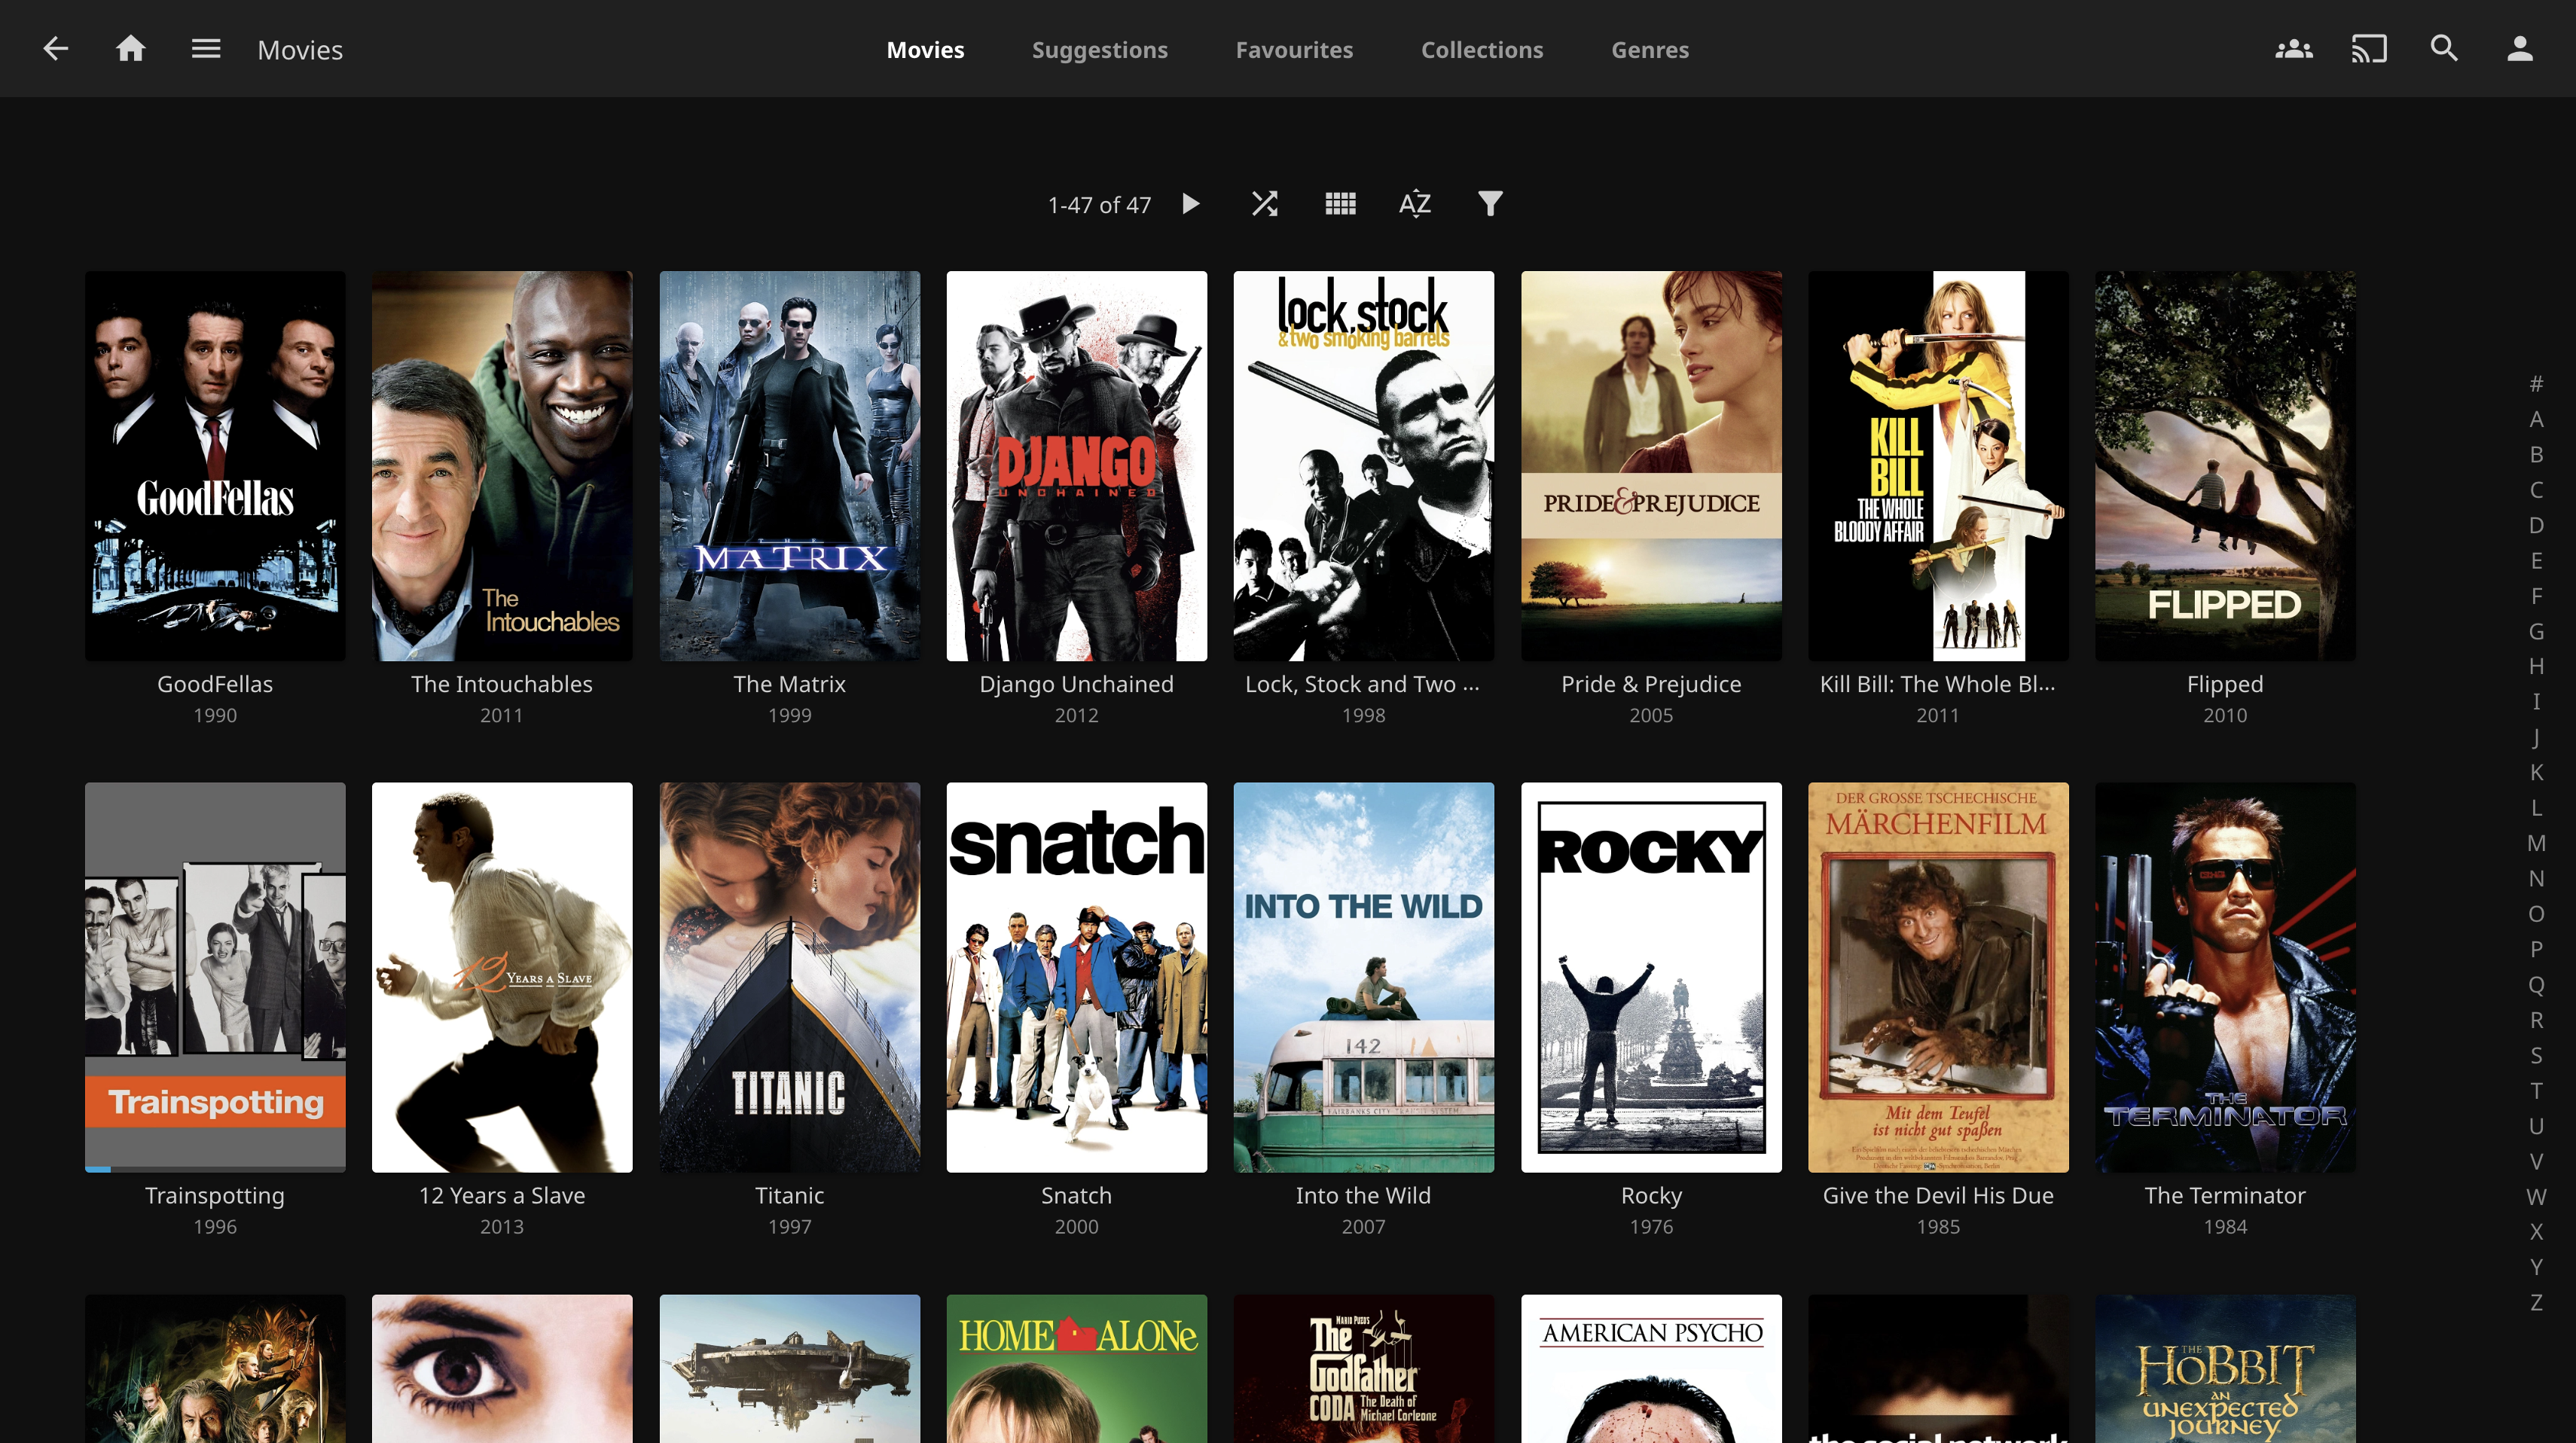Expand the sidebar with the back arrow
The height and width of the screenshot is (1443, 2576).
click(56, 48)
